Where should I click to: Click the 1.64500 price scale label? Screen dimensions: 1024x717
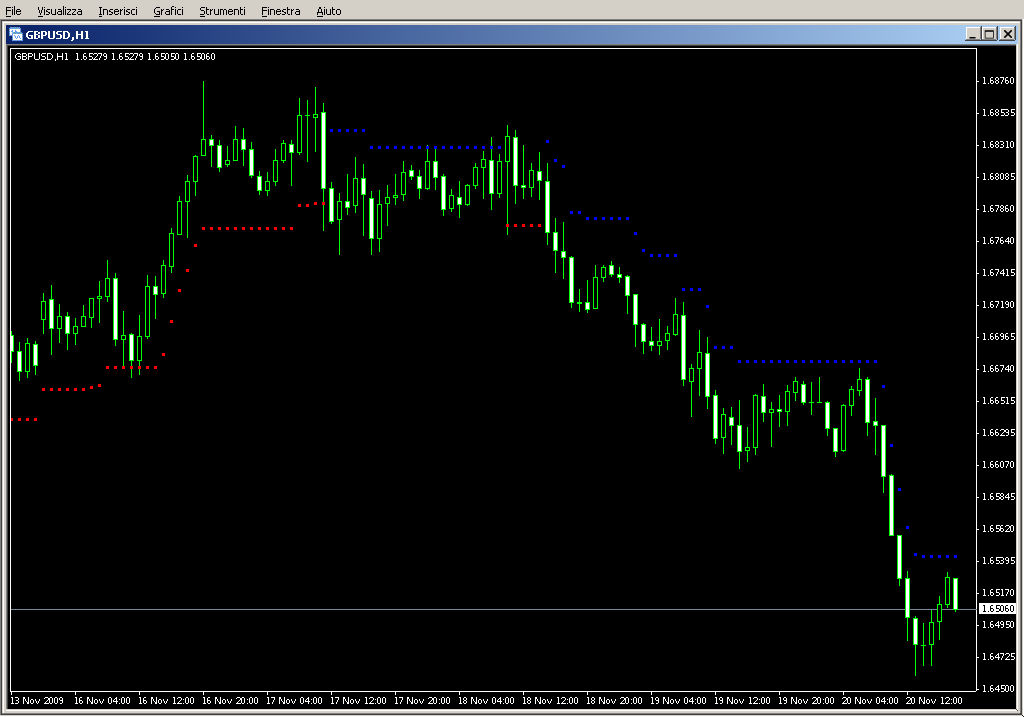click(999, 688)
